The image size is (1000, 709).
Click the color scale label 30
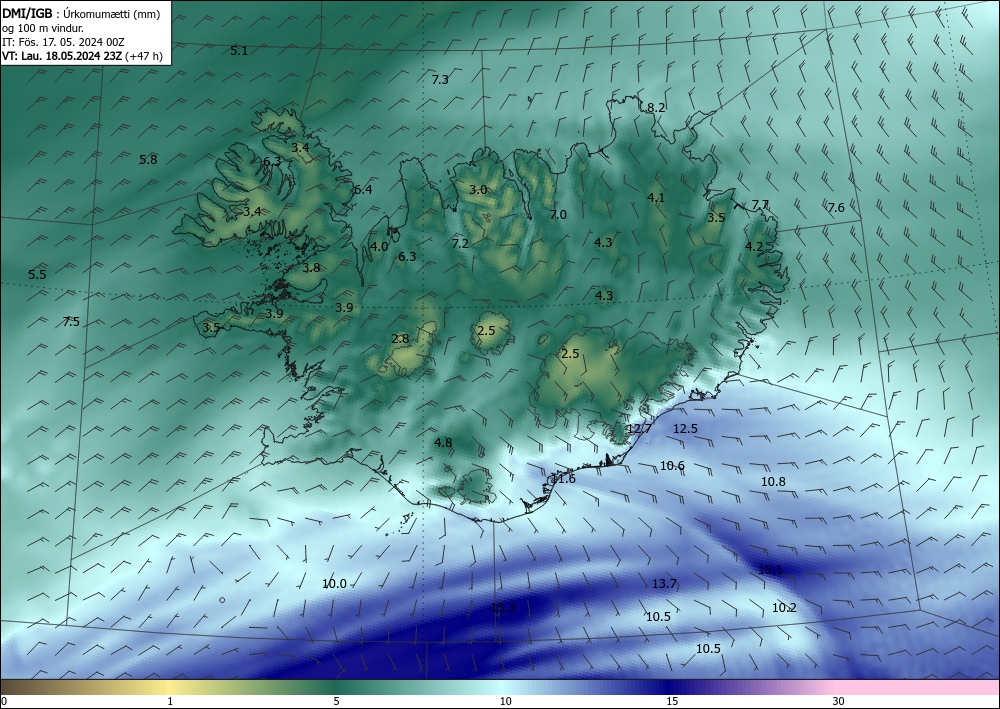839,701
